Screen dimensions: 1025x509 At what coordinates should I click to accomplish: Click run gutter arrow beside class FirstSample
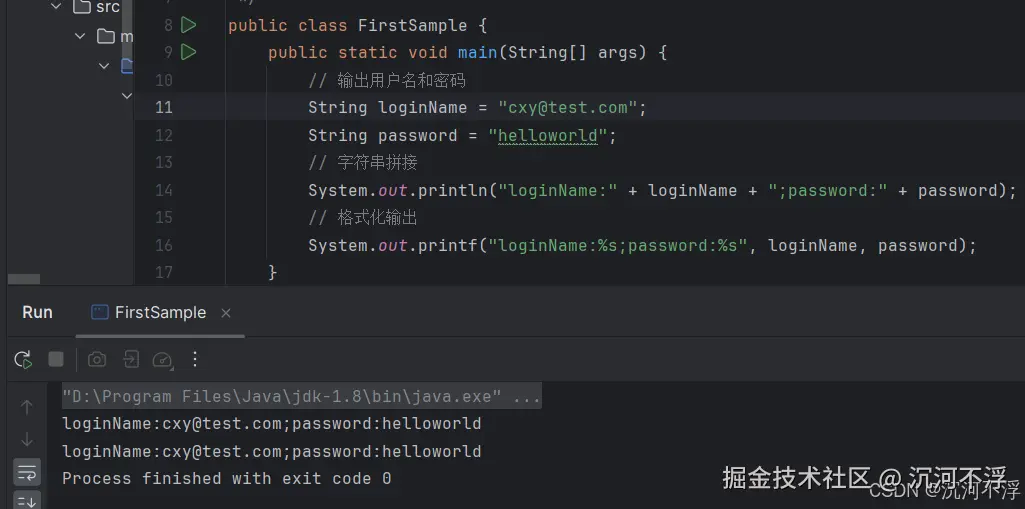[x=188, y=25]
